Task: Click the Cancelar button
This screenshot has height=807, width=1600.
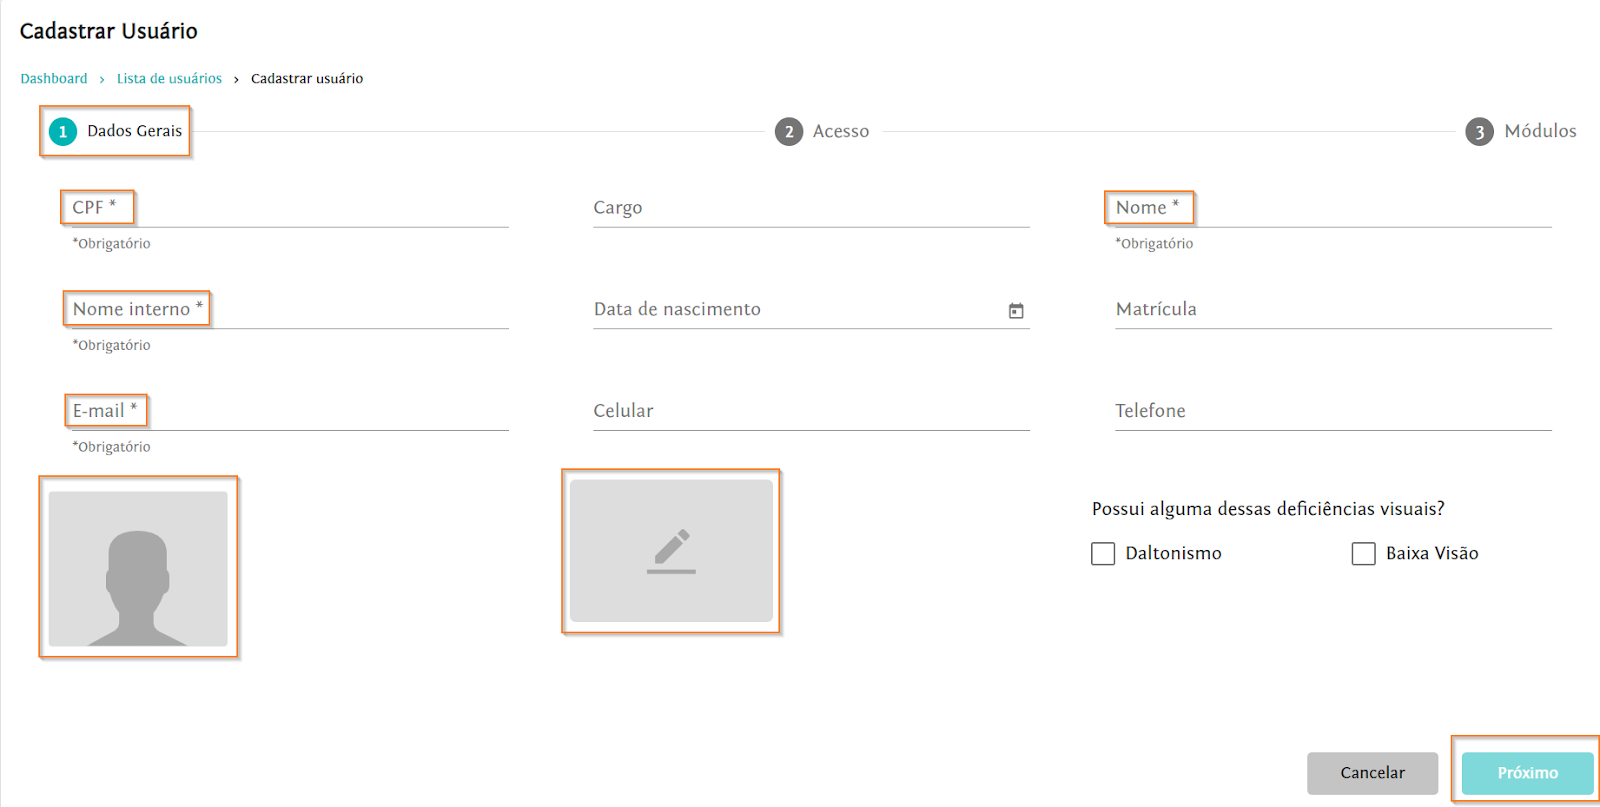Action: coord(1372,773)
